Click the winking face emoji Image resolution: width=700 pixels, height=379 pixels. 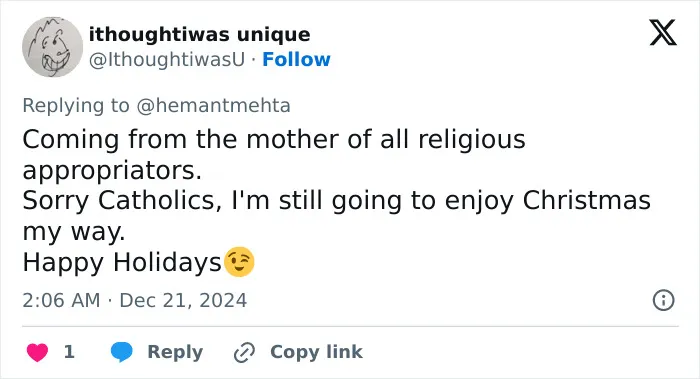[239, 262]
